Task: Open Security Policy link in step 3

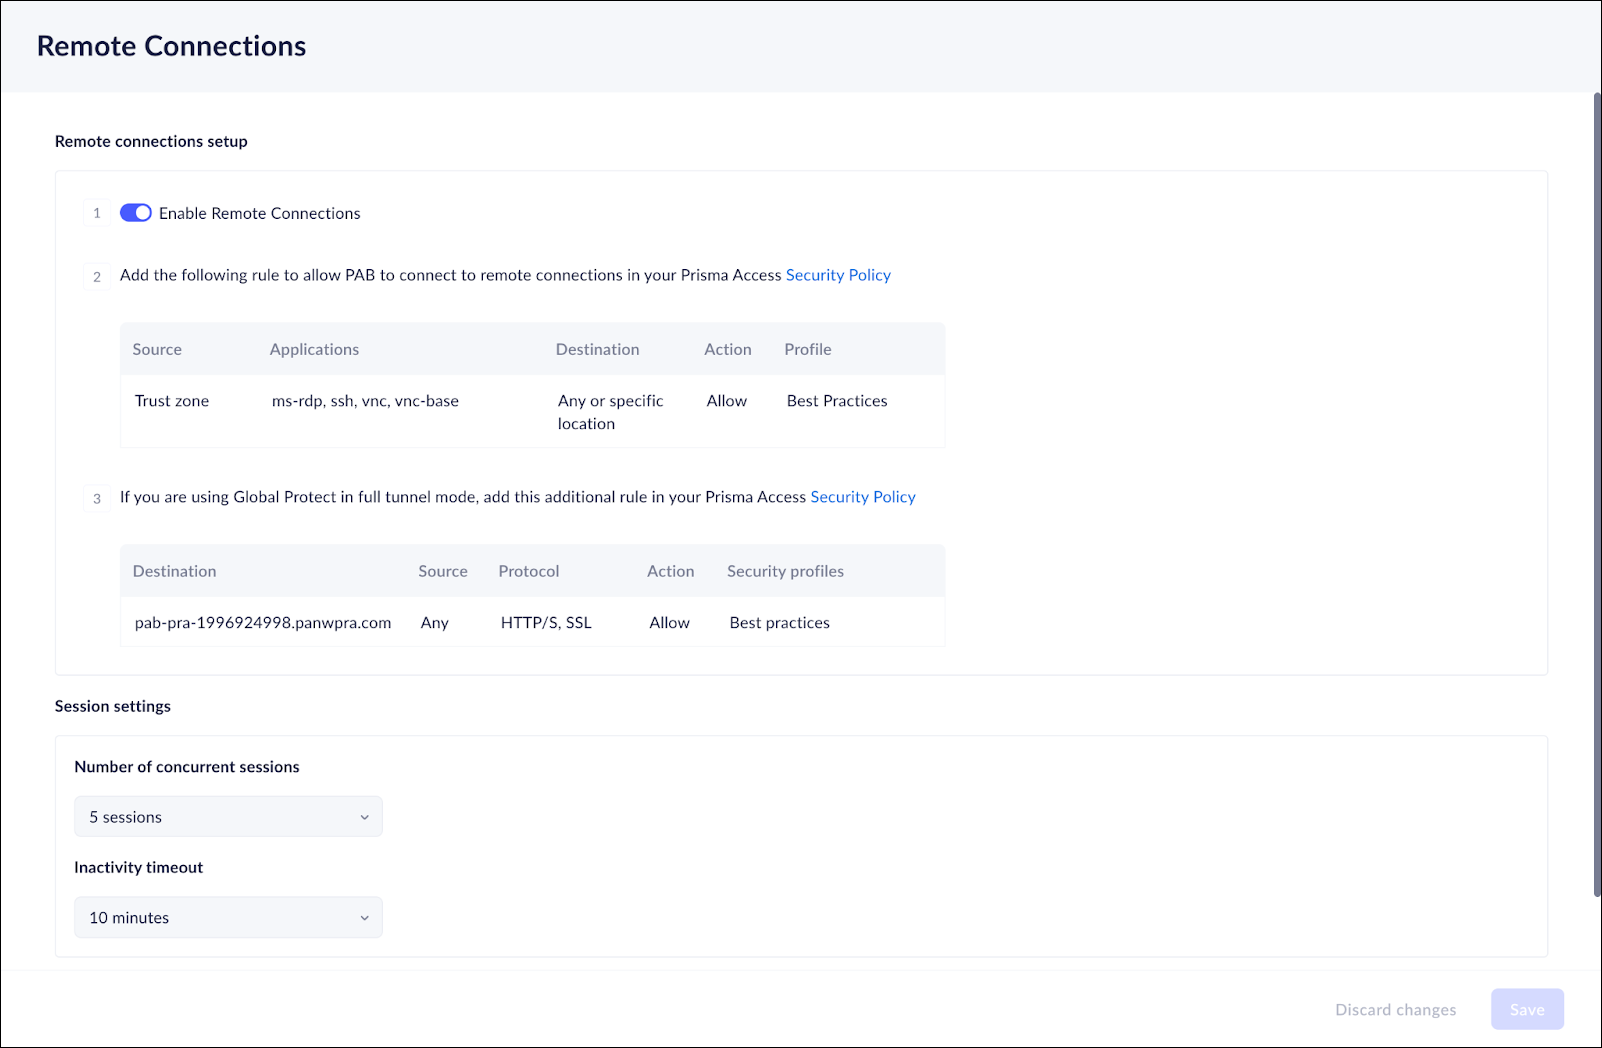Action: pos(862,497)
